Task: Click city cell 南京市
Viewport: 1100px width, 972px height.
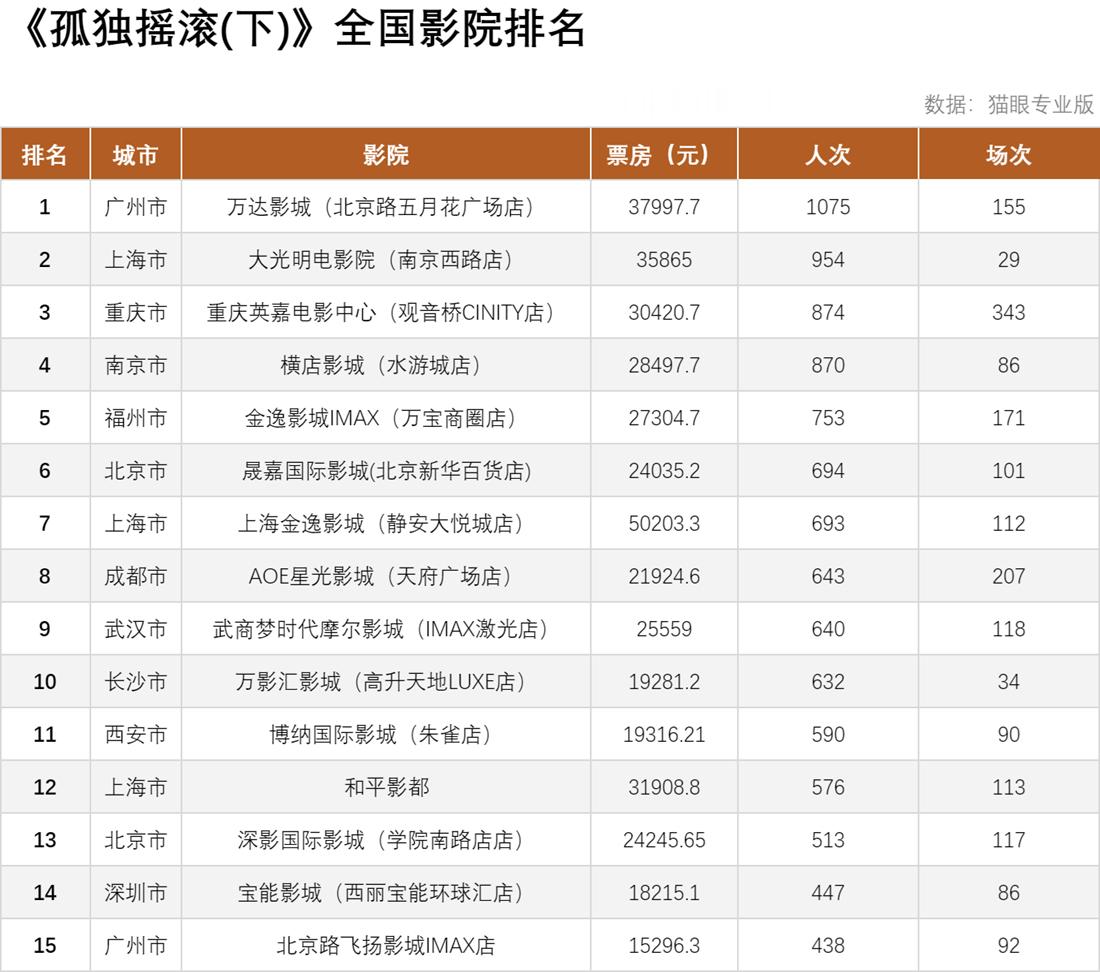Action: click(135, 365)
